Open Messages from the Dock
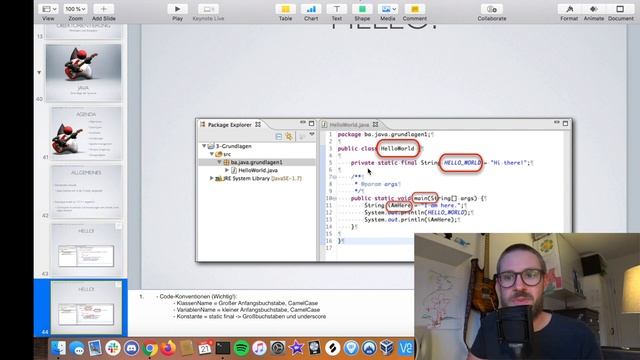 coord(77,348)
